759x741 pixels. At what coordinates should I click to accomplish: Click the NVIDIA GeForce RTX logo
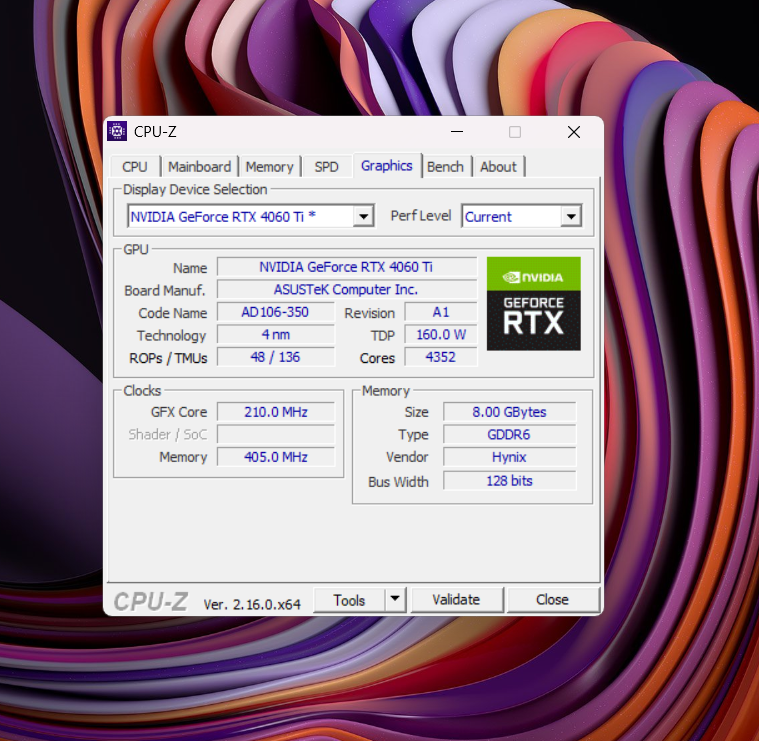coord(533,303)
